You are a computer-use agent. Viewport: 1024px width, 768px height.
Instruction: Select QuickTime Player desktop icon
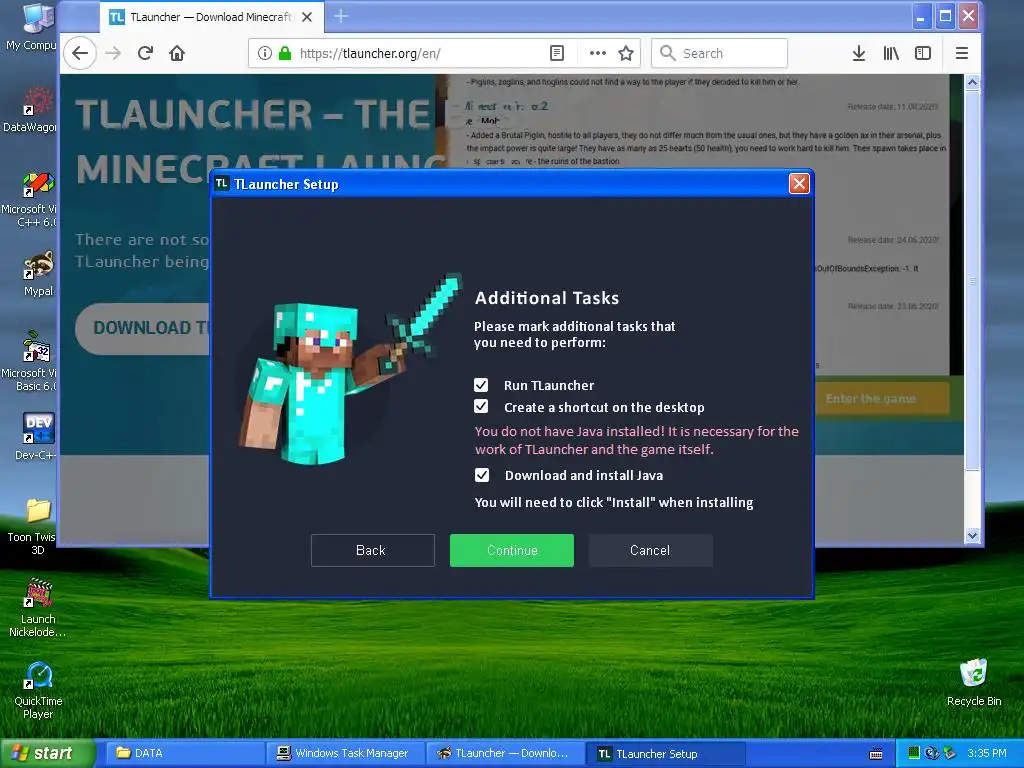coord(38,690)
